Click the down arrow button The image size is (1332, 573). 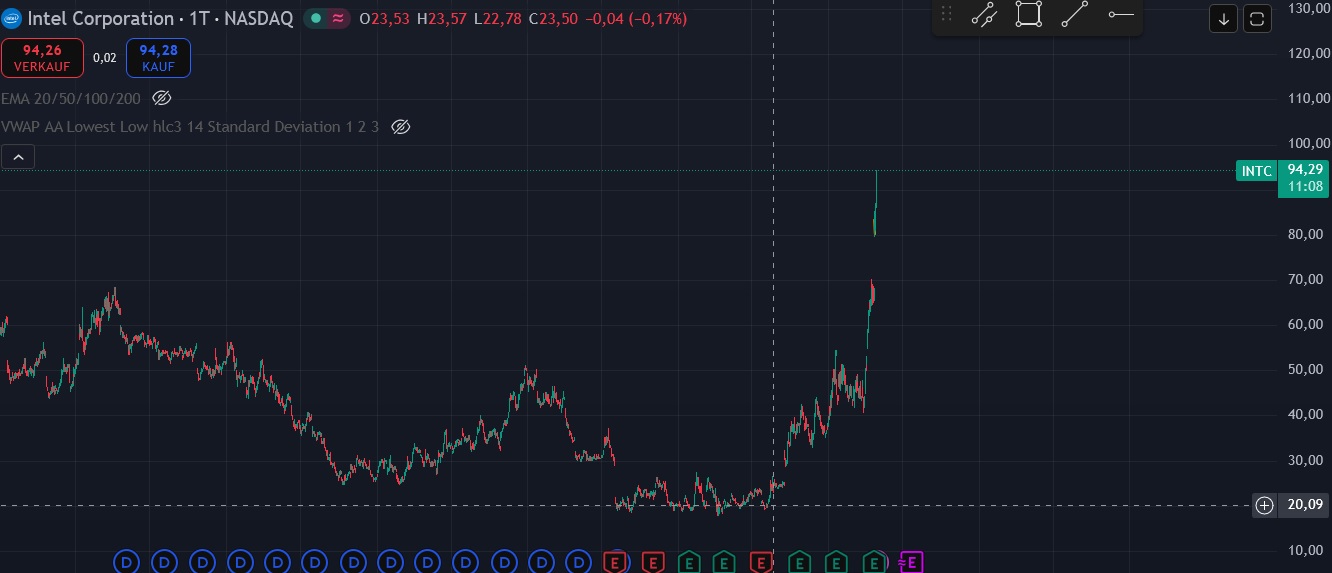(1224, 18)
